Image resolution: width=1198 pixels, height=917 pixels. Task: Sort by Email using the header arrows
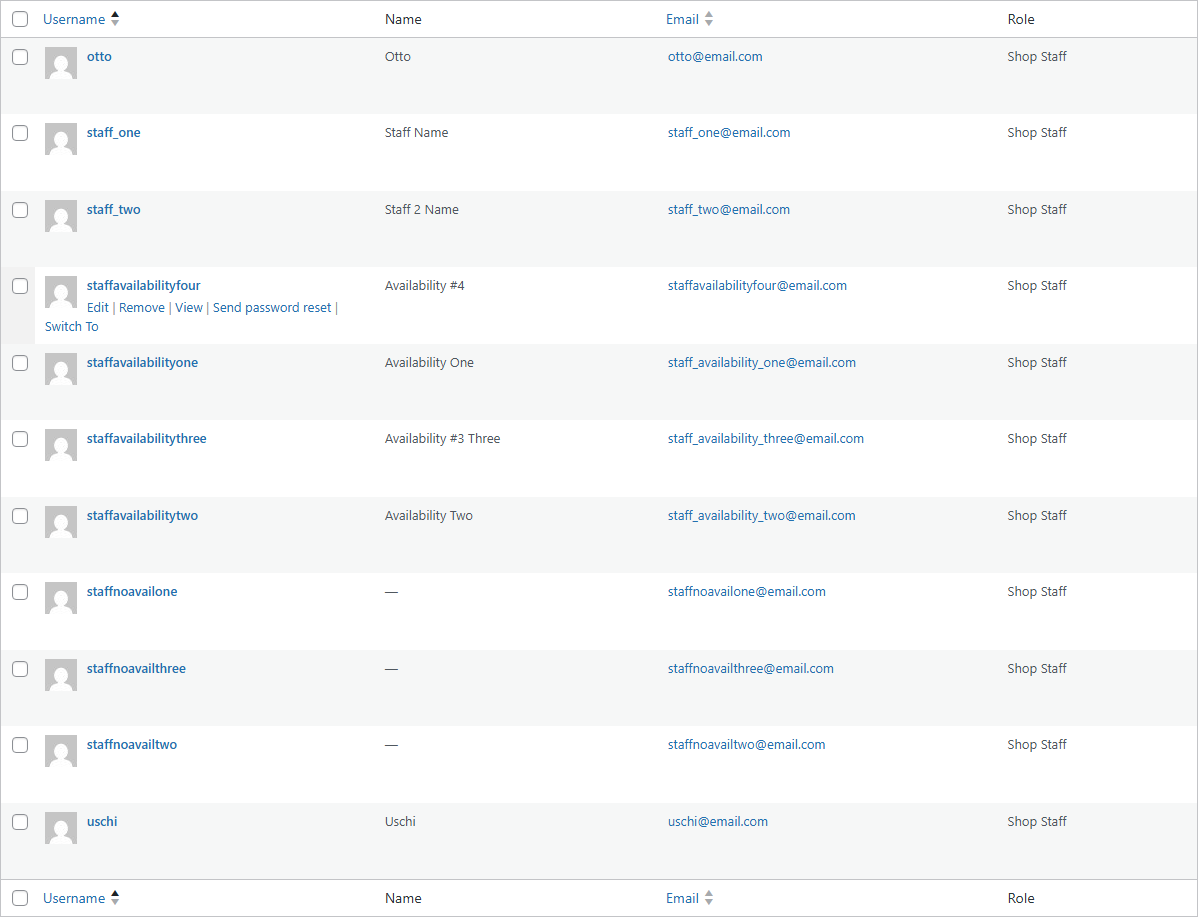[708, 18]
